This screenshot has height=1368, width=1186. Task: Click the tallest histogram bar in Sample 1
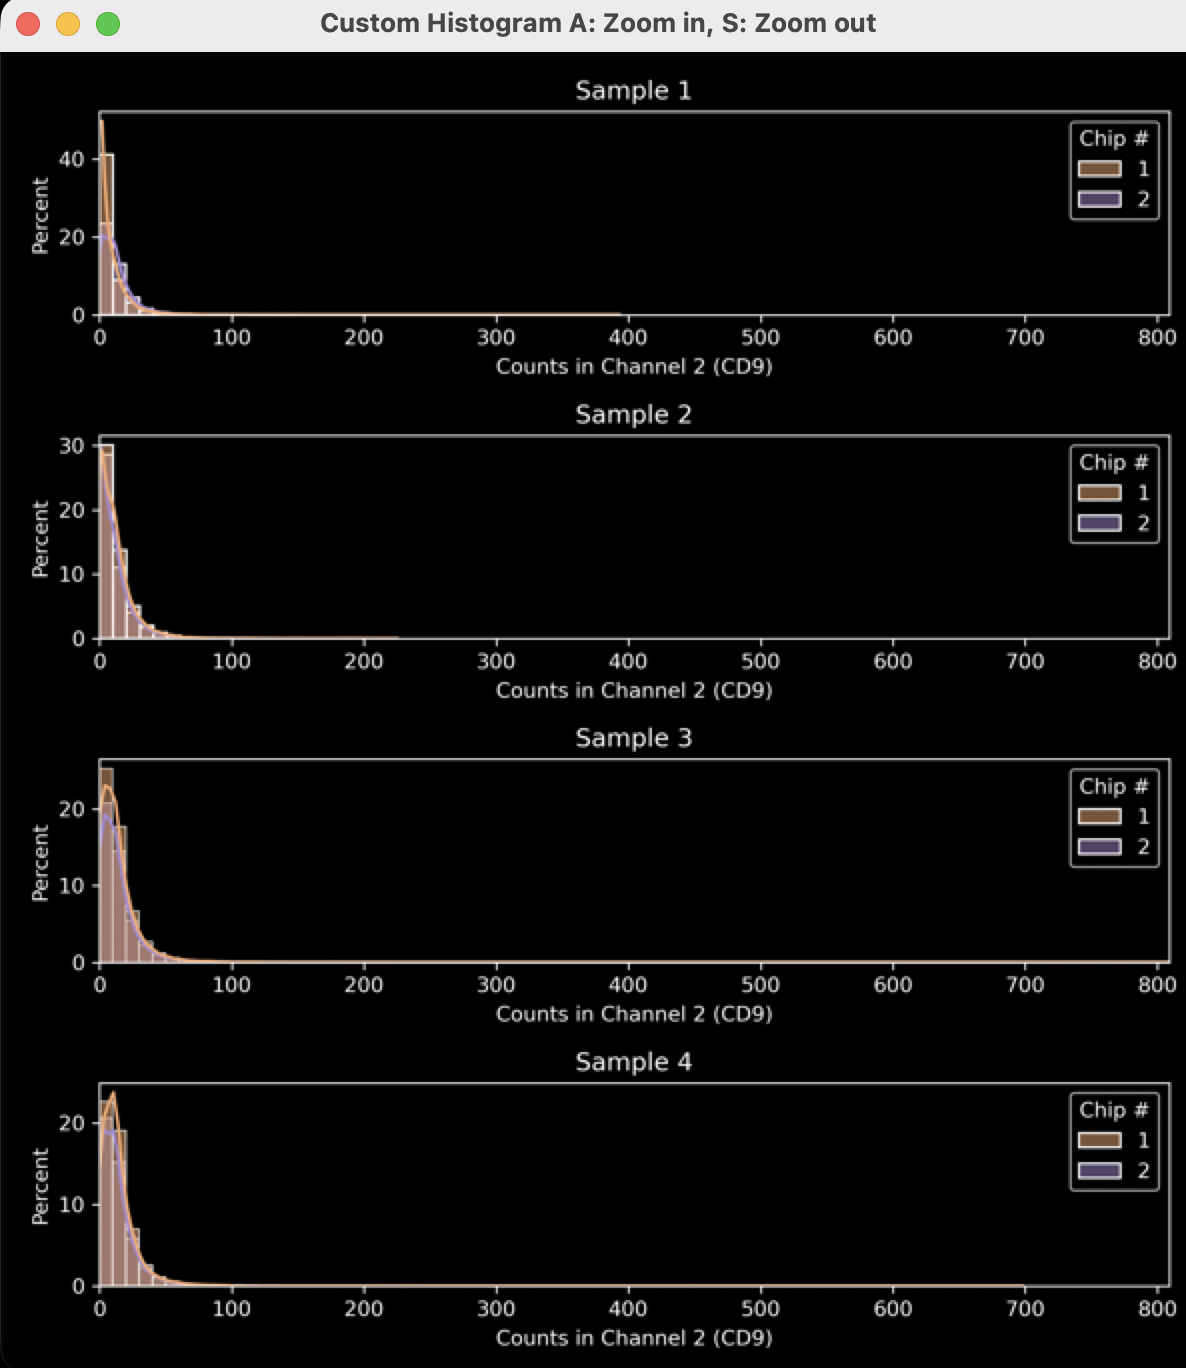(107, 235)
